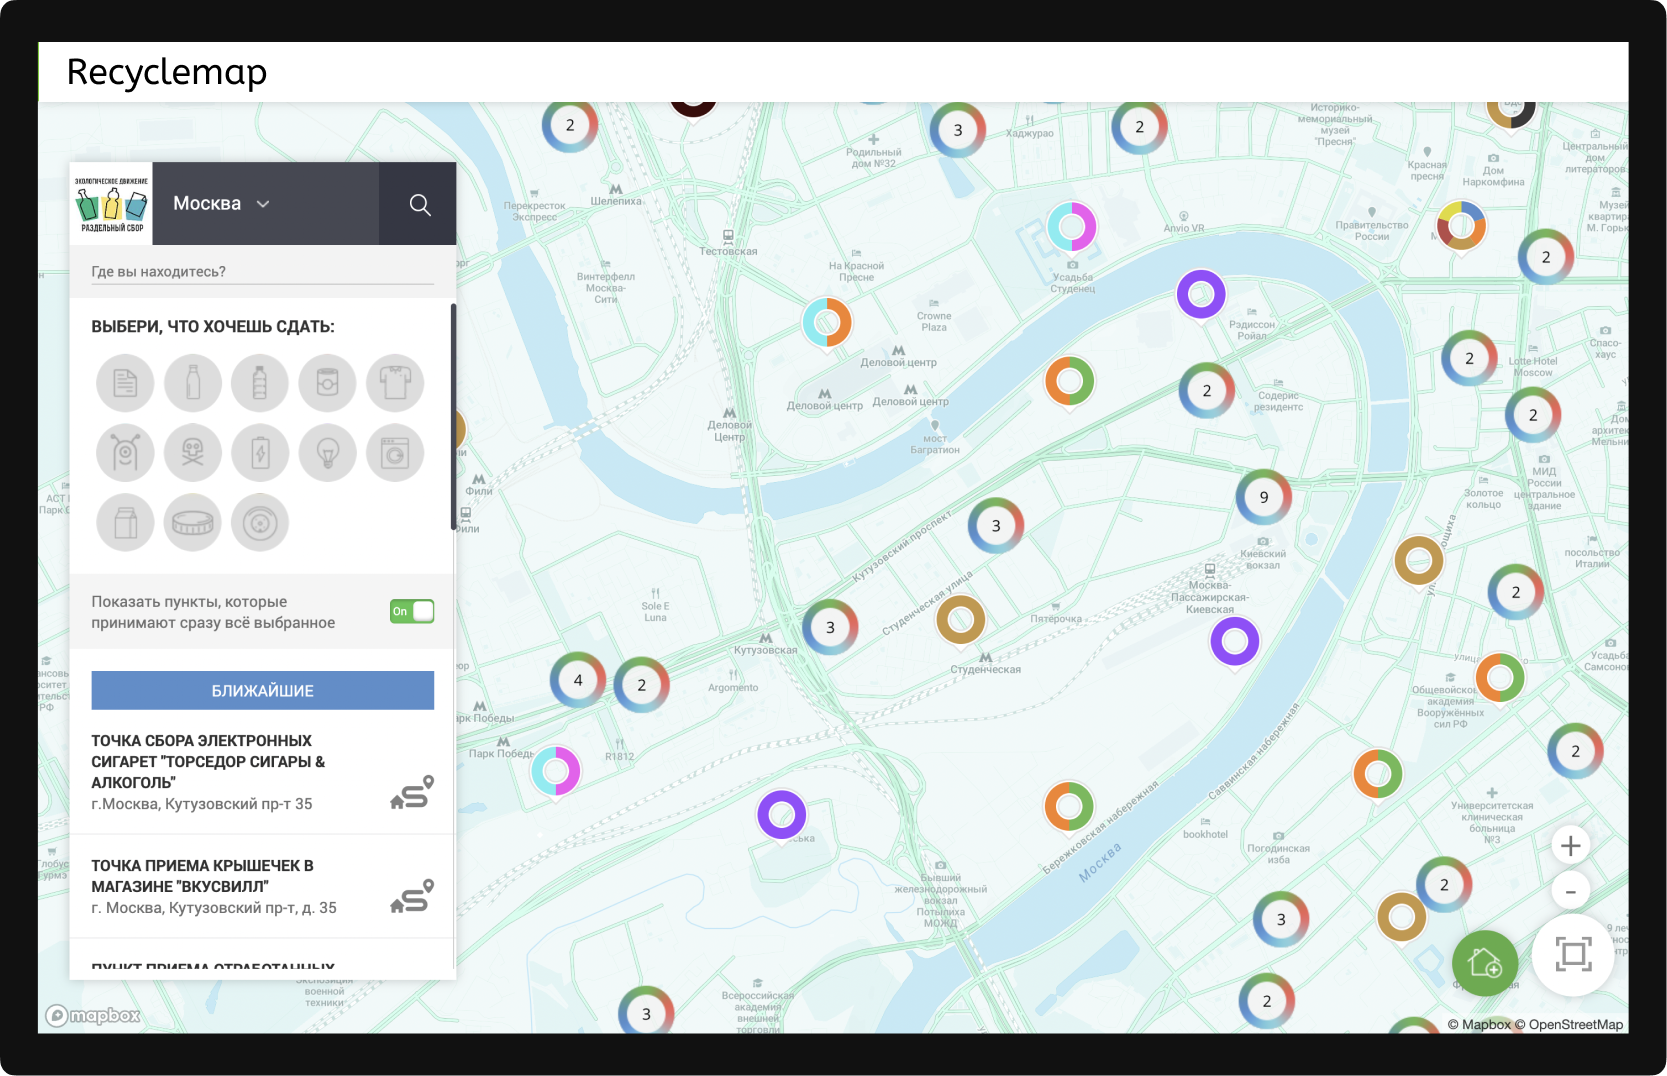Viewport: 1667px width, 1076px height.
Task: Open cyan-orange marker beside Crowne Plaza
Action: click(827, 323)
